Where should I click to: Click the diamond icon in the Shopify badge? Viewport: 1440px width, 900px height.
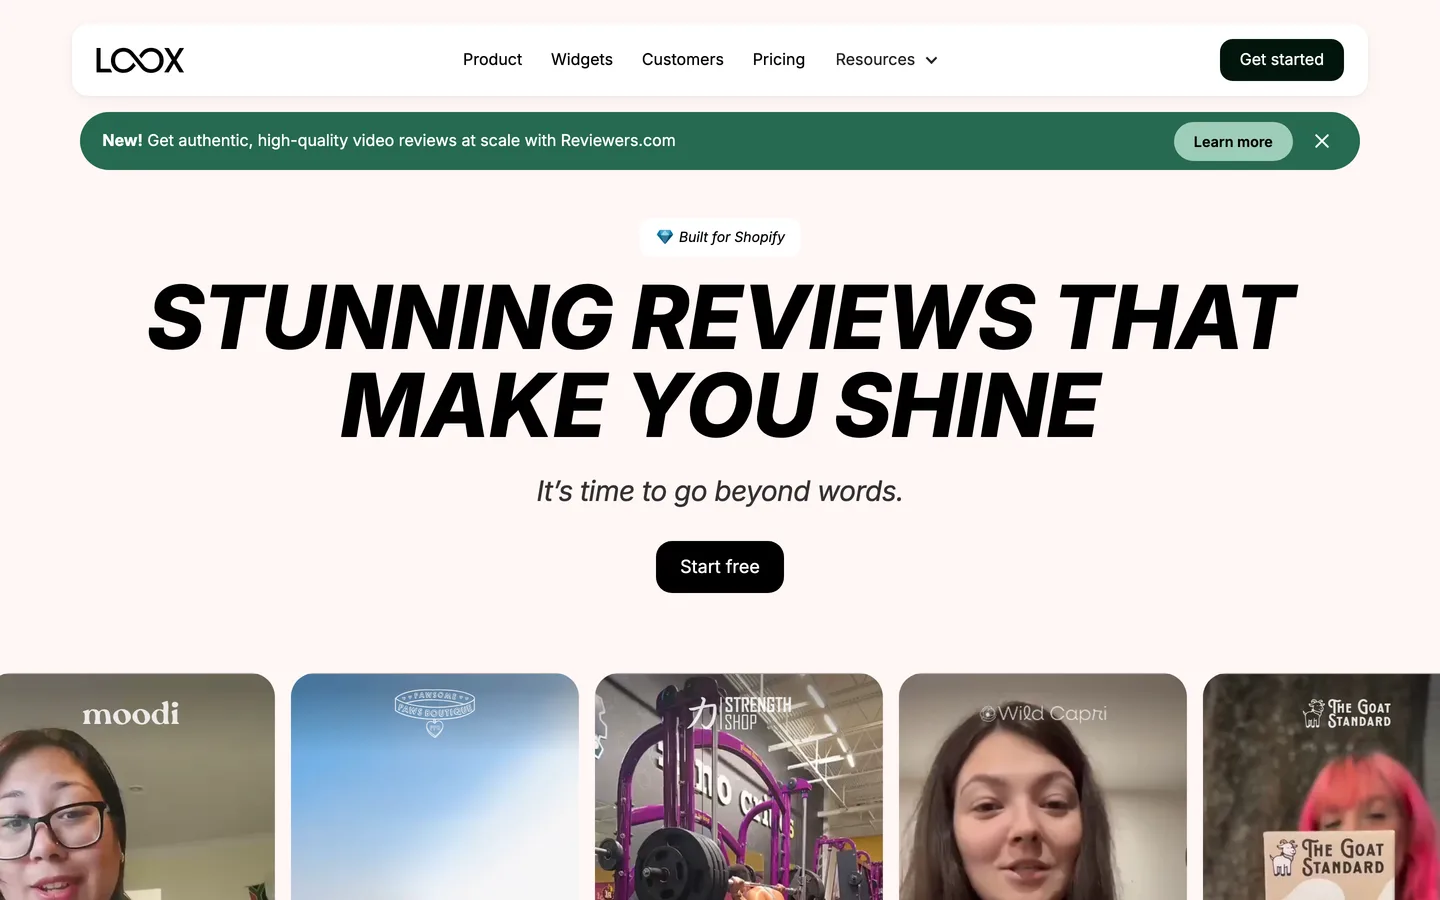point(665,237)
